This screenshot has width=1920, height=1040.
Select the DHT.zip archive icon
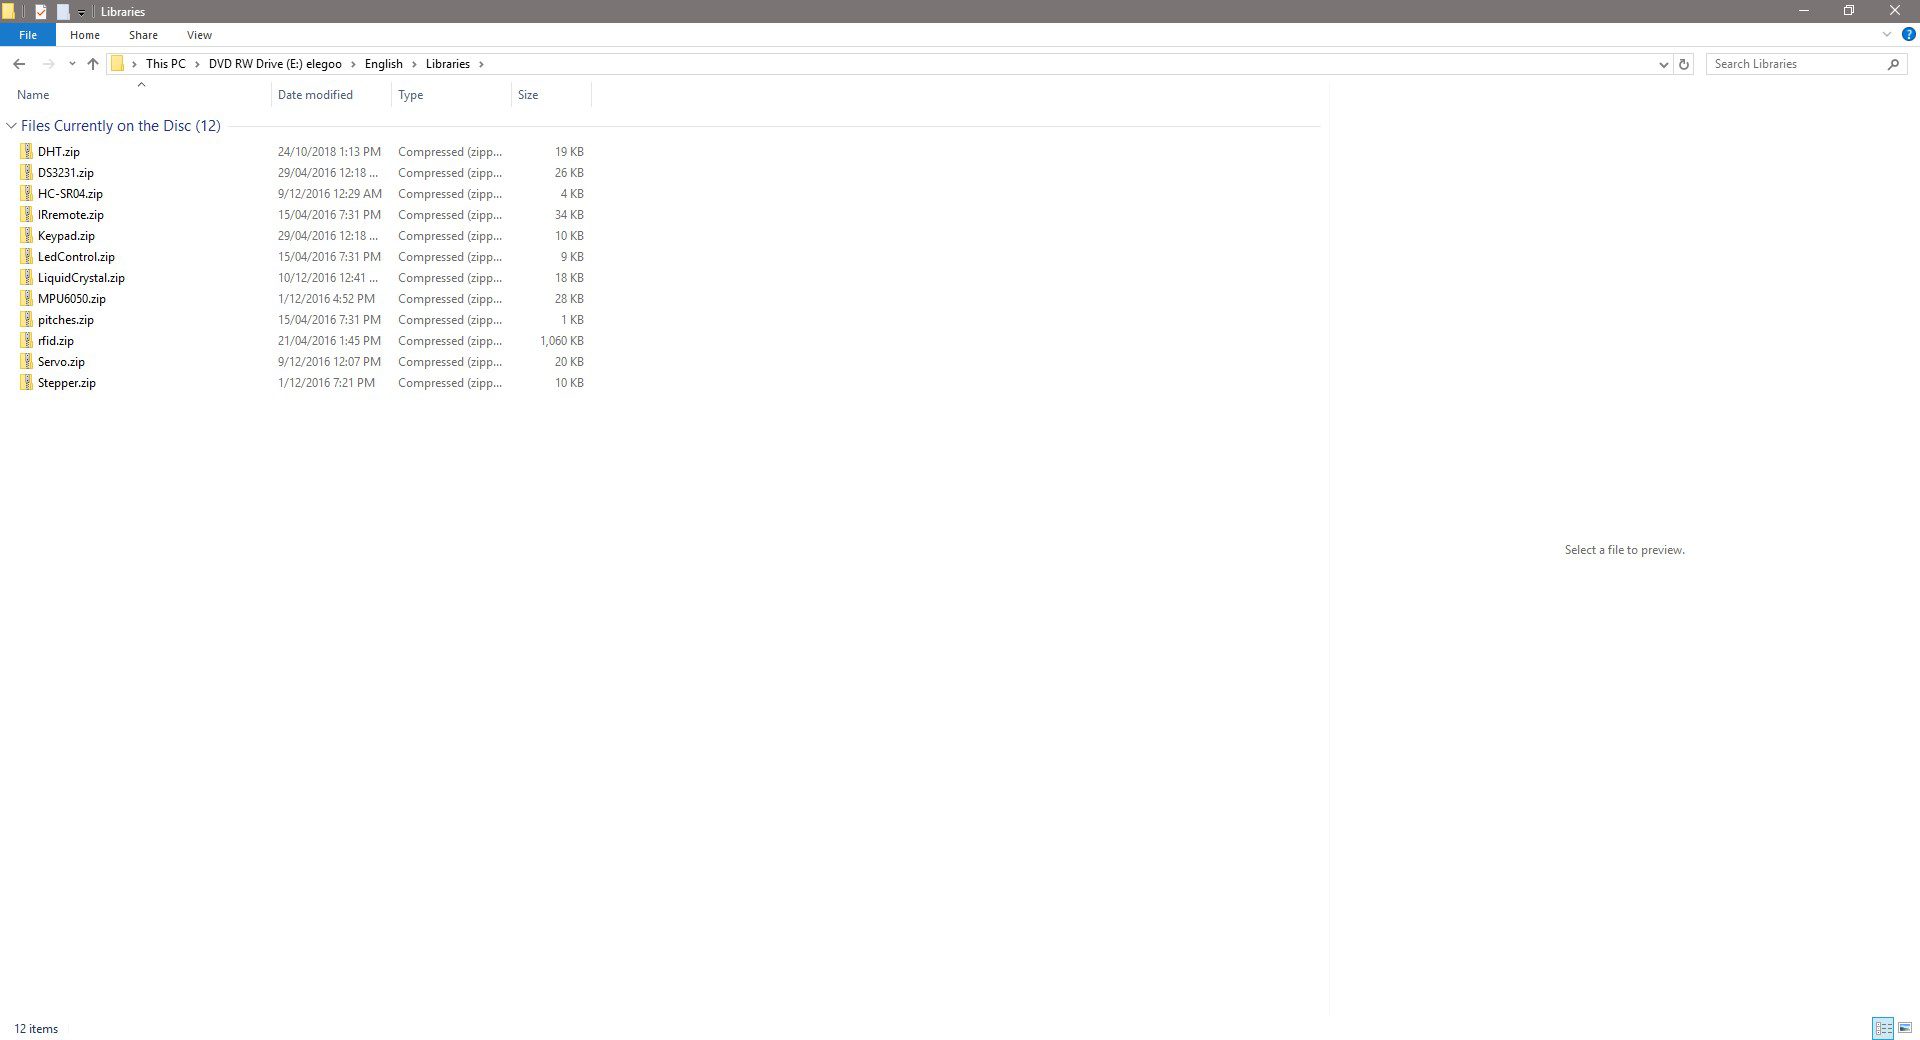(27, 152)
